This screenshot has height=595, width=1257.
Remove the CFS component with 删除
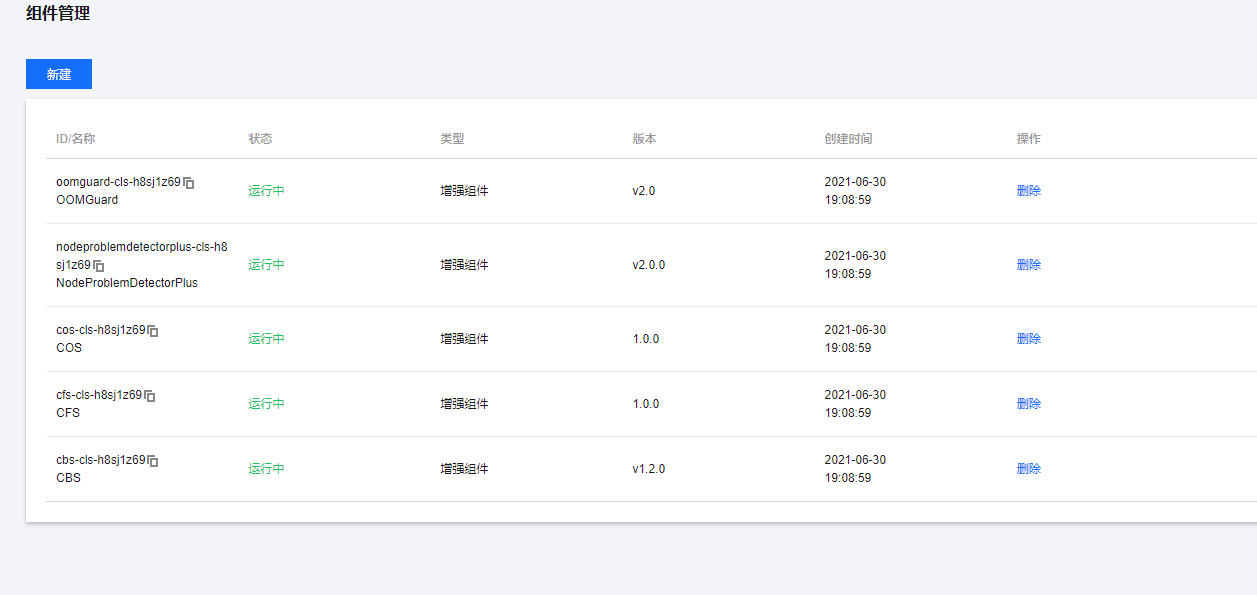coord(1029,403)
